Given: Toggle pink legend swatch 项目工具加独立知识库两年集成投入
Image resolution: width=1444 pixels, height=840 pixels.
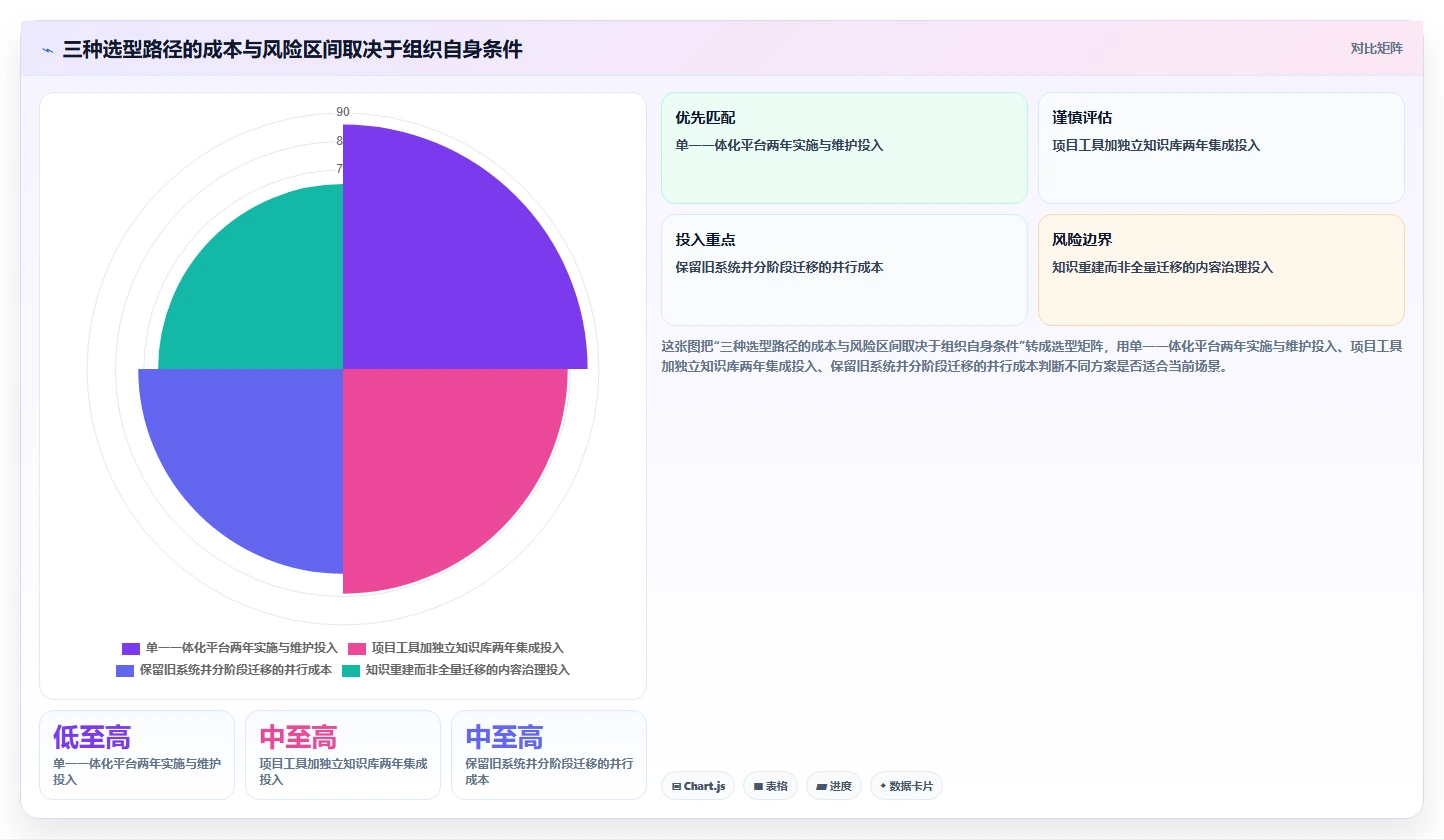Looking at the screenshot, I should pos(357,648).
